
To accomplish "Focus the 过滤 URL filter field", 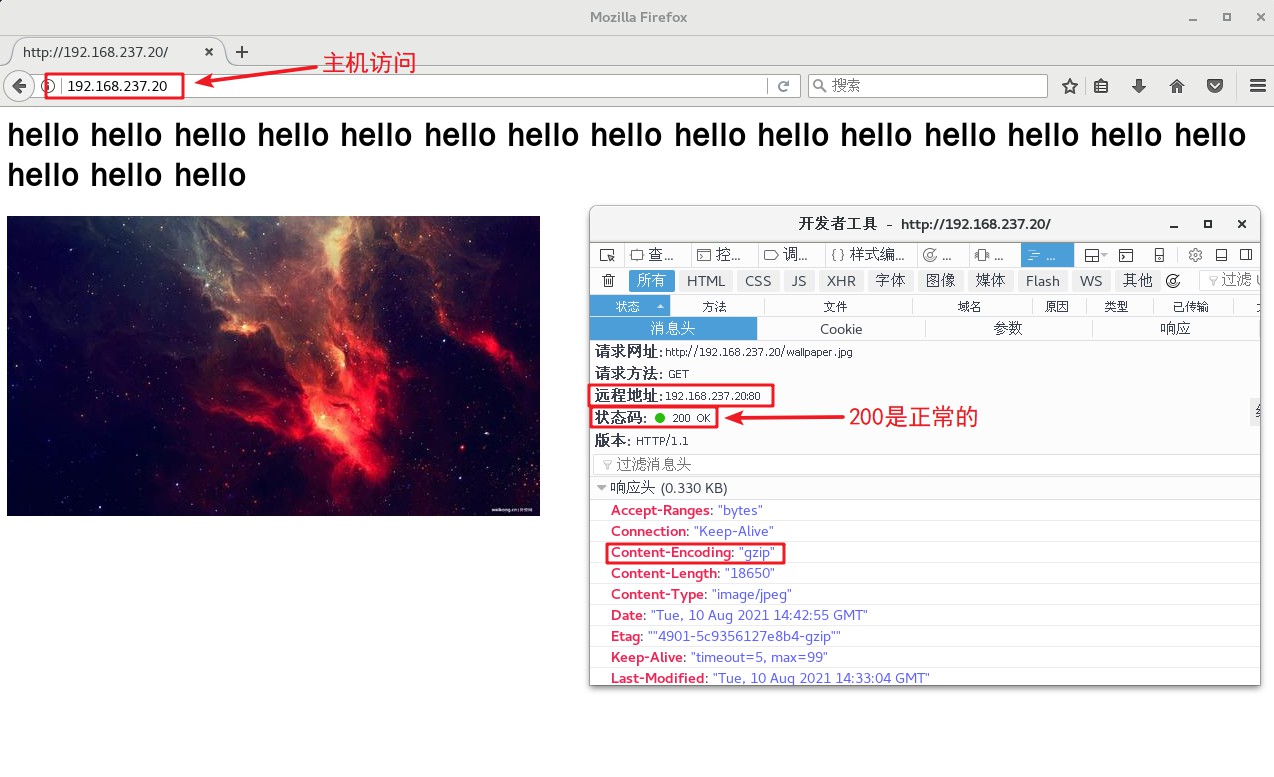I will 1229,281.
